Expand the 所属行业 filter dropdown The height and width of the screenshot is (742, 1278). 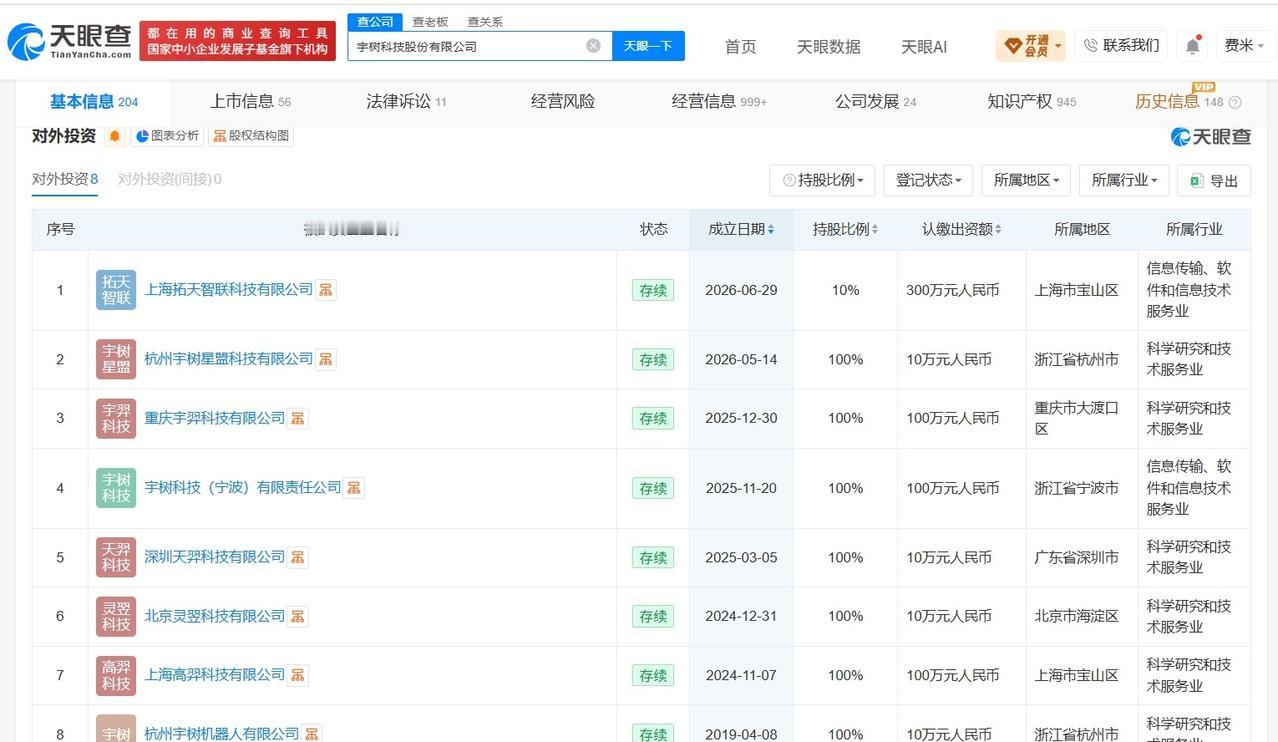[x=1124, y=181]
